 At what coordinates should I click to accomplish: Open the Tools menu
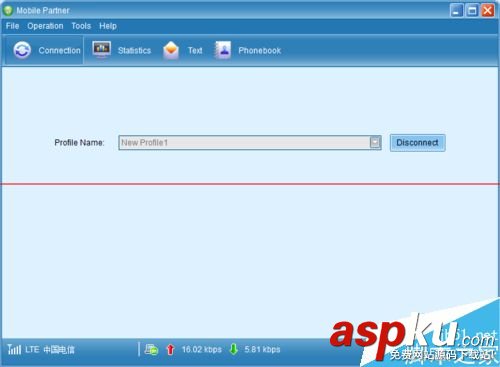coord(81,26)
